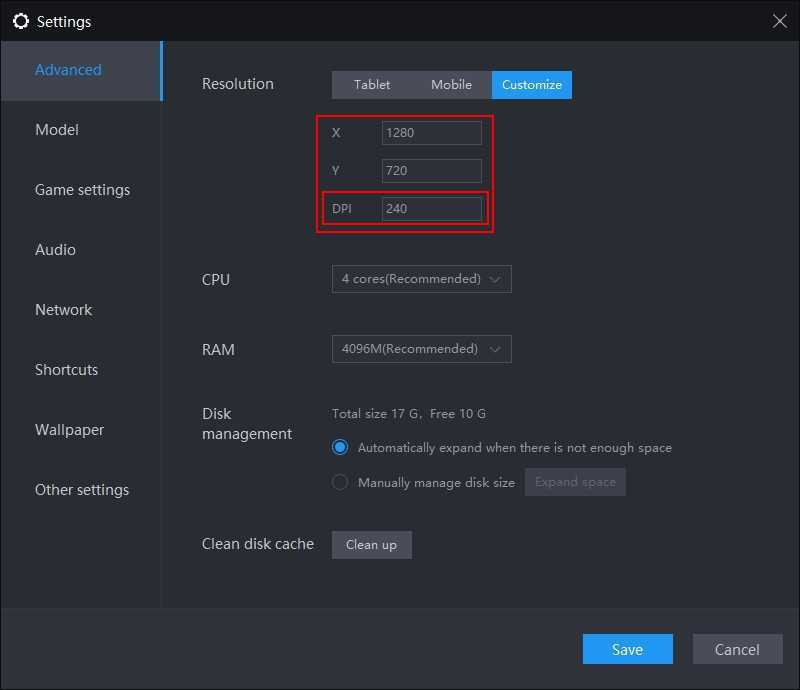Select Tablet resolution mode
This screenshot has height=690, width=800.
[x=372, y=85]
